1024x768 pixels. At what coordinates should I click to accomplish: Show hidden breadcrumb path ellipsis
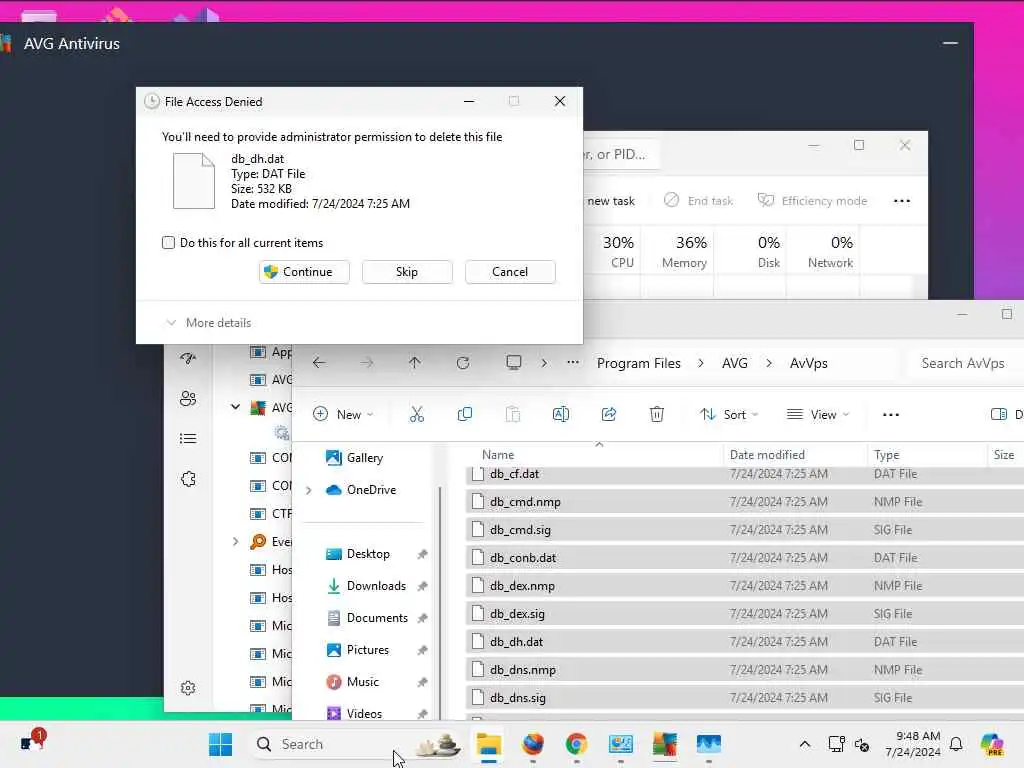[573, 363]
